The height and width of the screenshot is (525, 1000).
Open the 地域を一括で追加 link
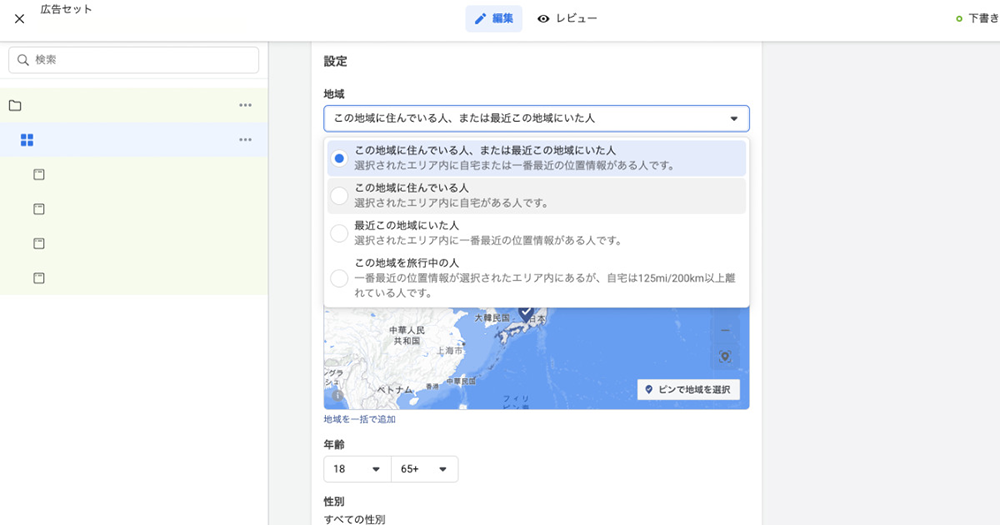point(360,419)
